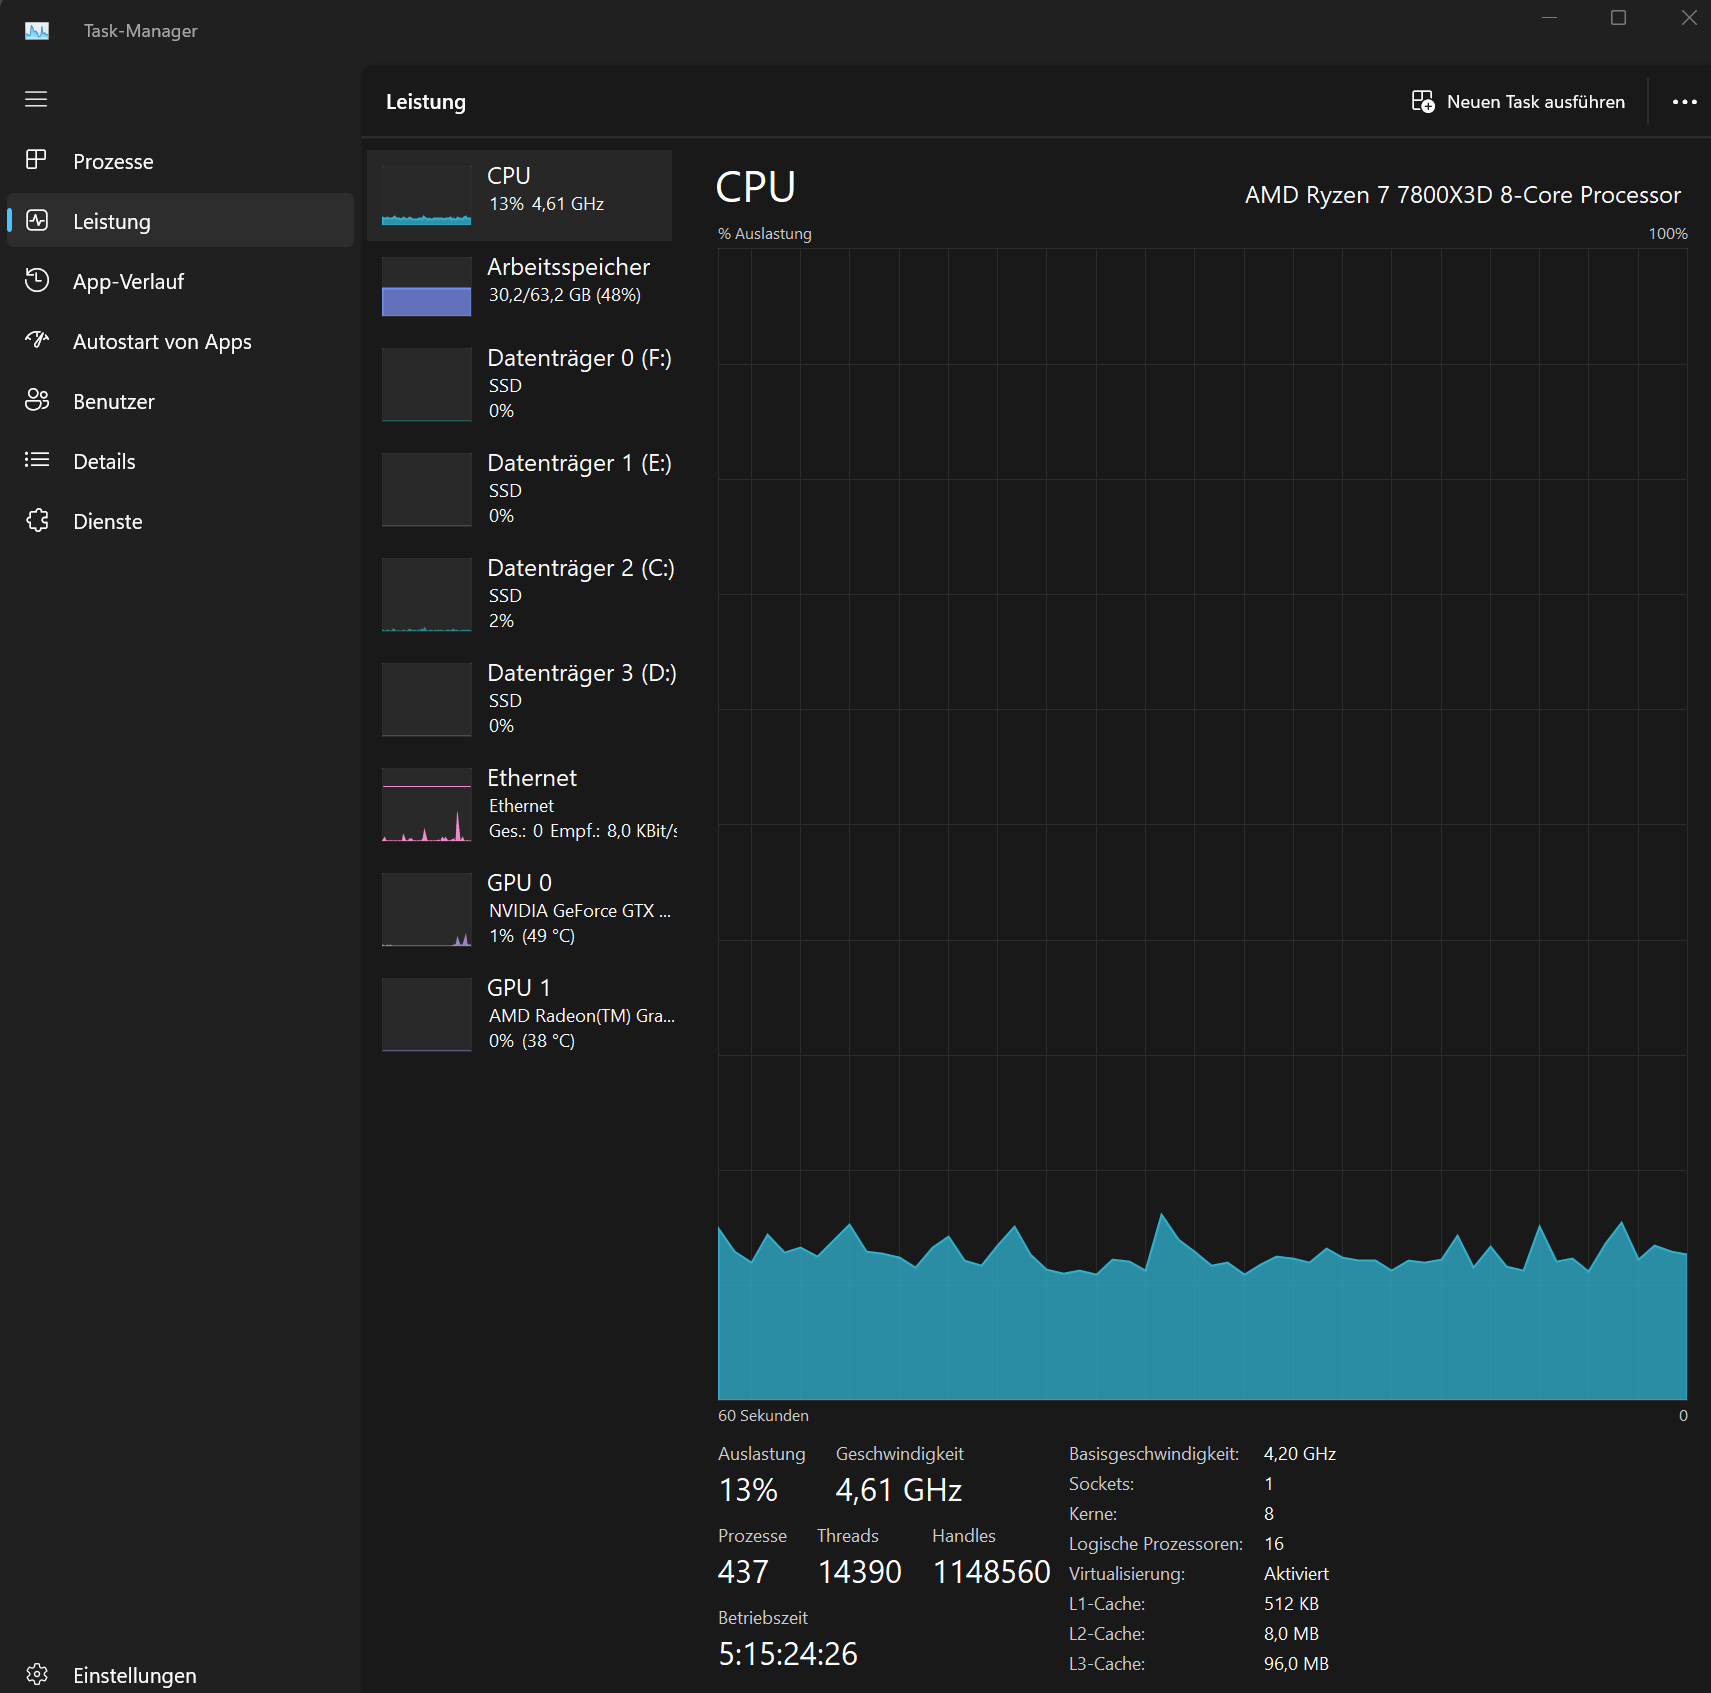Click the Leistung page heading
This screenshot has height=1693, width=1711.
(426, 102)
